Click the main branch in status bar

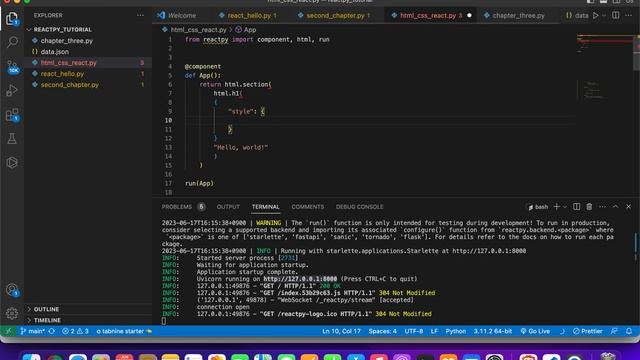point(33,331)
